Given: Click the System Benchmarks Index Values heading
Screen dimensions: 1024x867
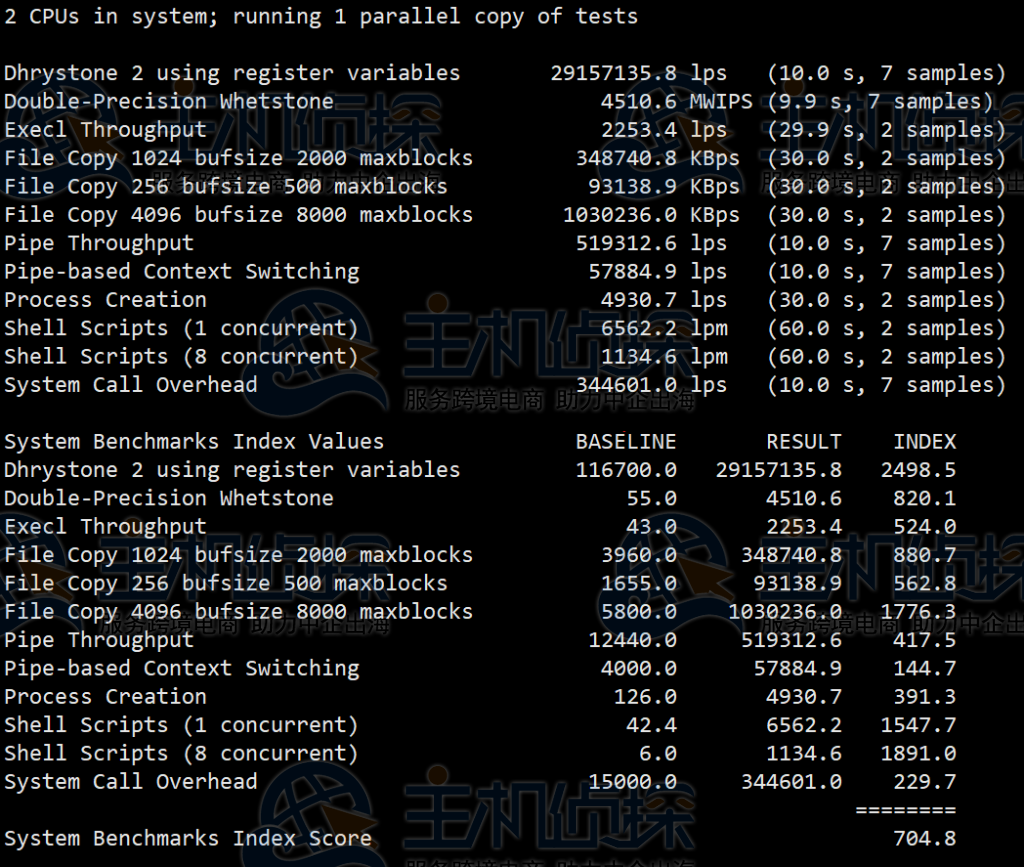Looking at the screenshot, I should 195,441.
